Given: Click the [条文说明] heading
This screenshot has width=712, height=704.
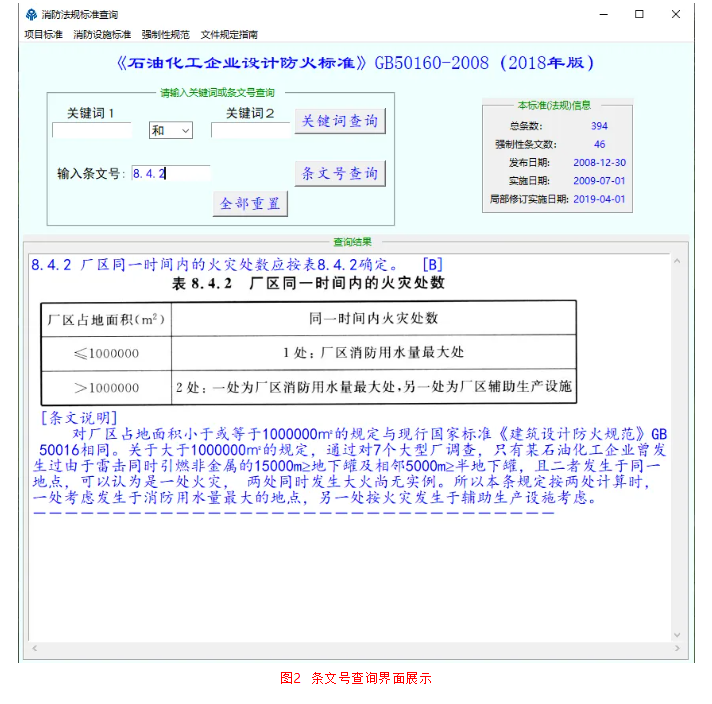Looking at the screenshot, I should [79, 417].
